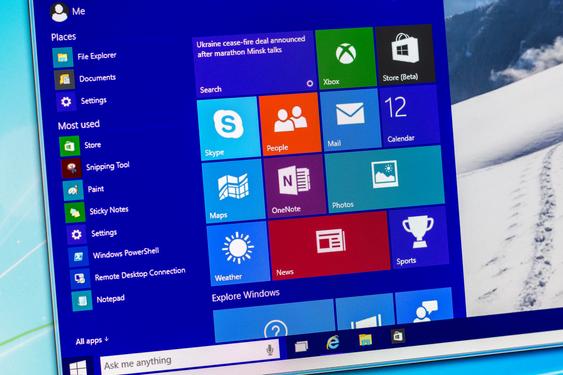Screen dimensions: 563x375
Task: Open the OneNote tile
Action: (x=294, y=186)
